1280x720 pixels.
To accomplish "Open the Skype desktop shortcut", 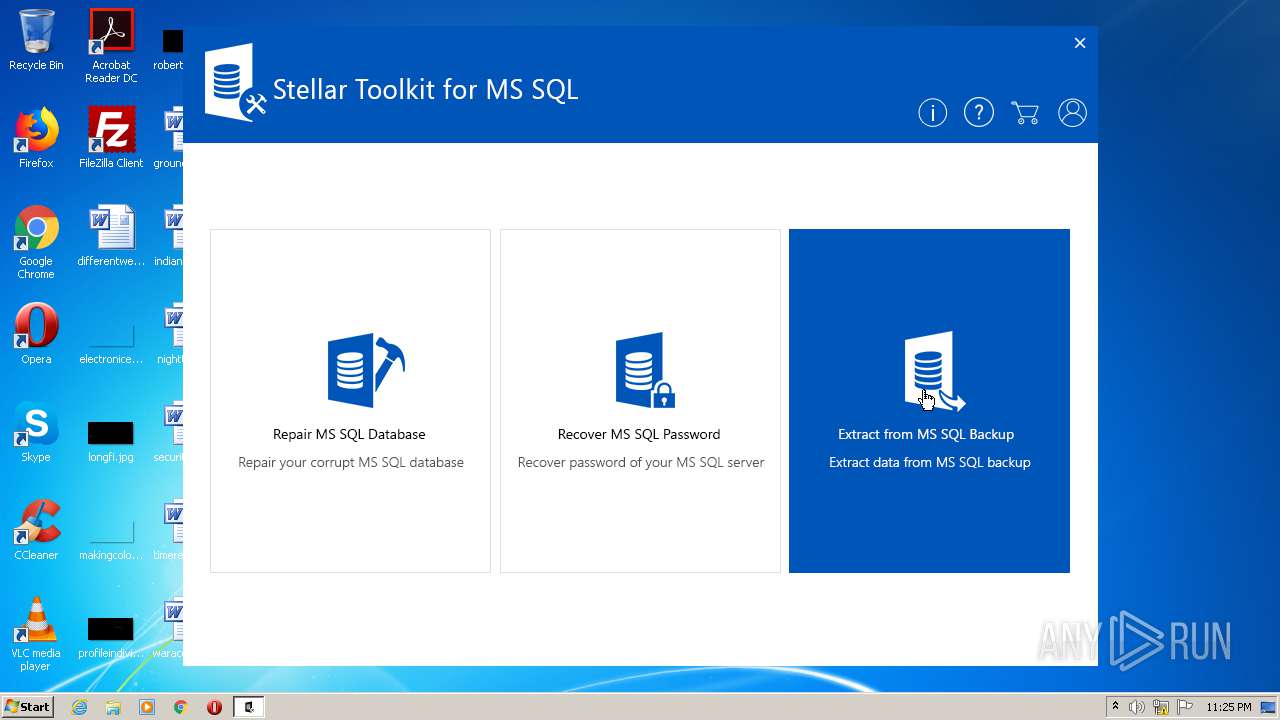I will pos(36,432).
